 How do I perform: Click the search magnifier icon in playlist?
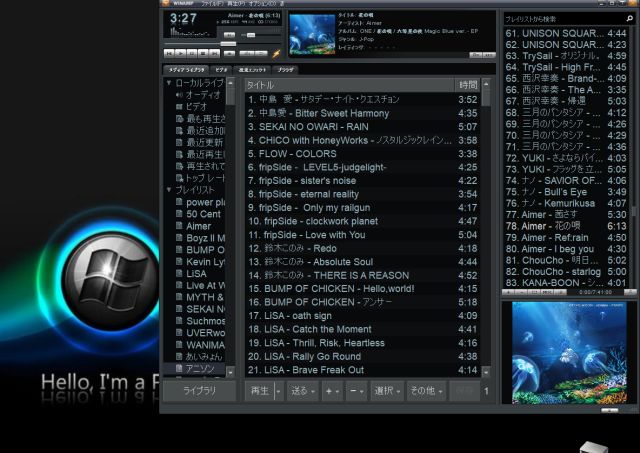tap(629, 18)
